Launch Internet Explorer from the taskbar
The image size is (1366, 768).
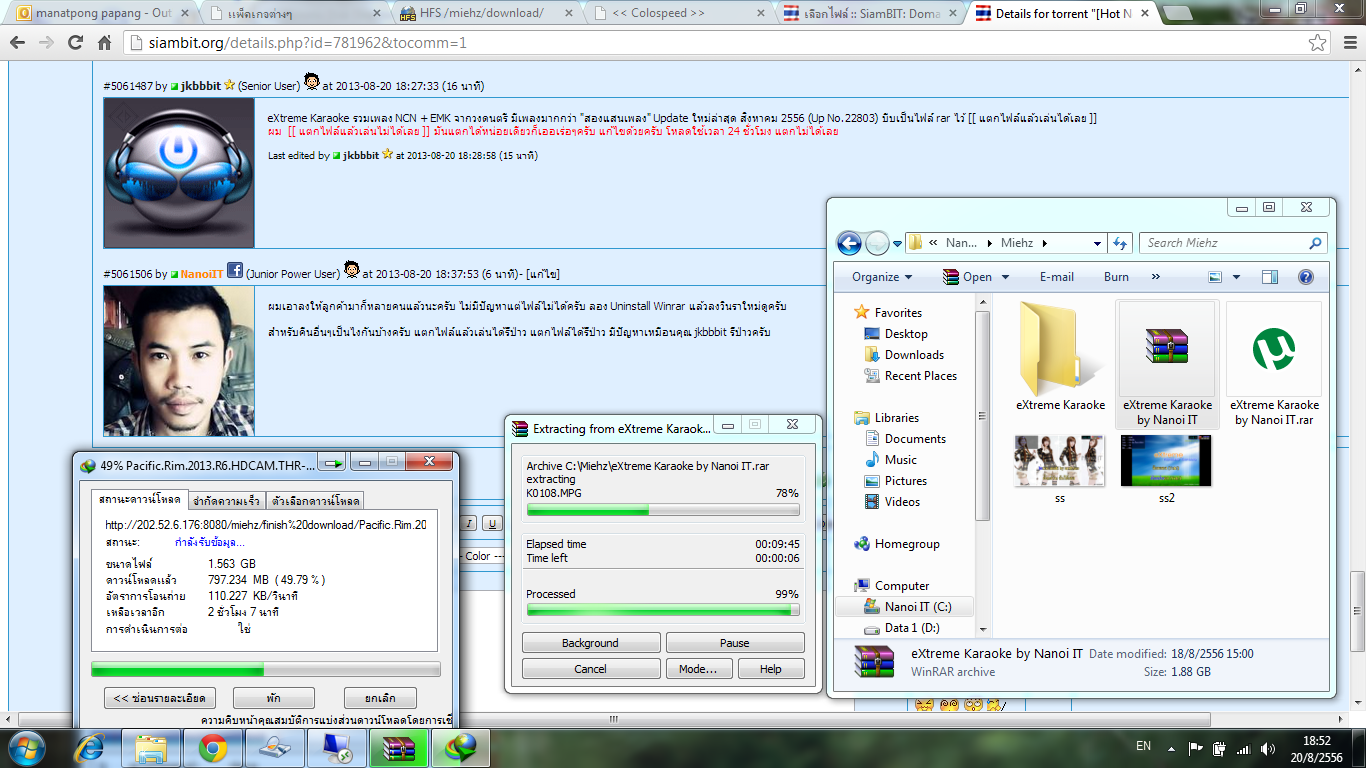[x=90, y=747]
